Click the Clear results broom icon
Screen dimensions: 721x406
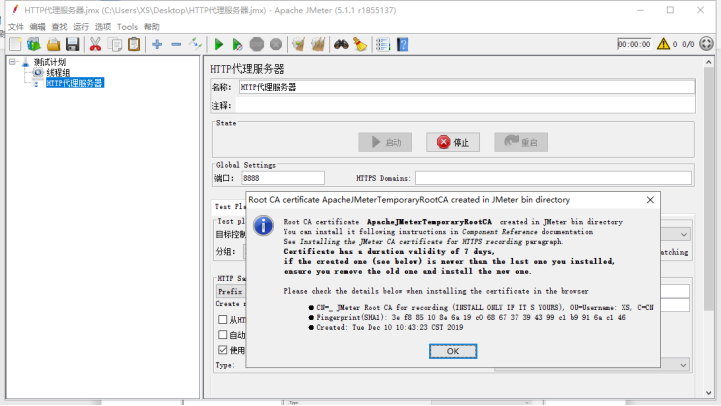(x=298, y=44)
